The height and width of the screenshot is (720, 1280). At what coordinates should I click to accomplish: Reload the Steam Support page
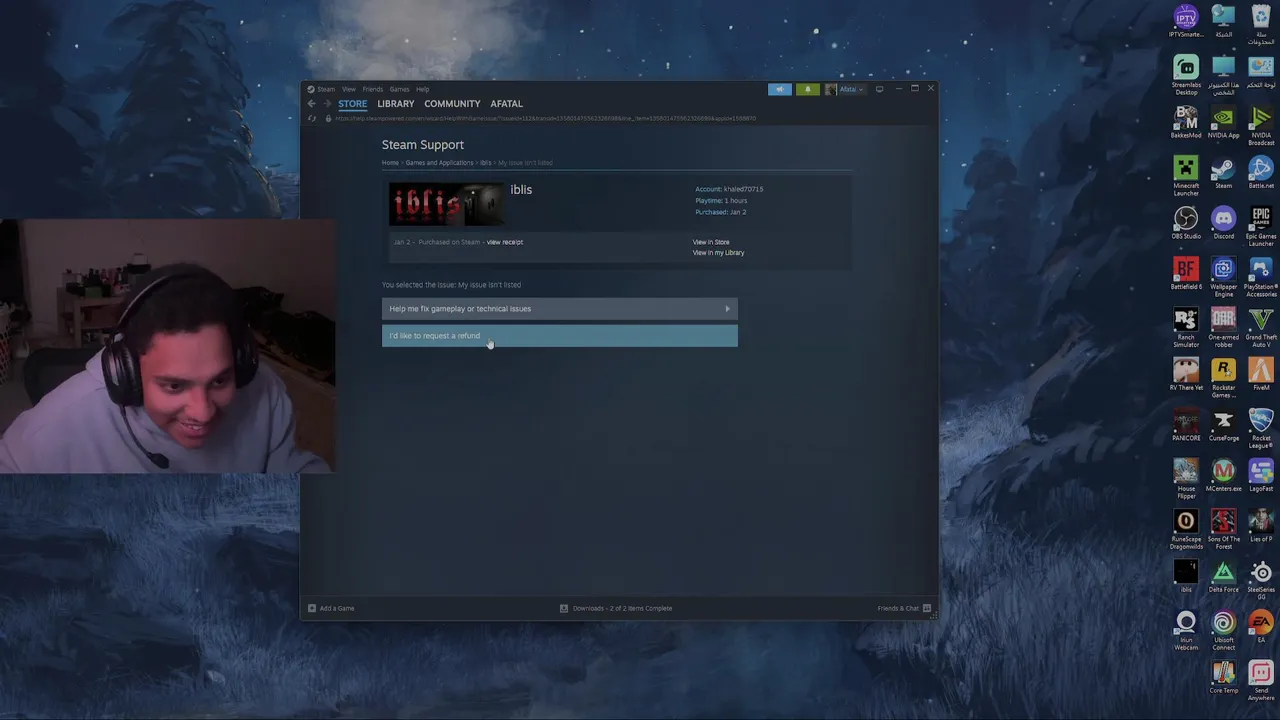[312, 118]
